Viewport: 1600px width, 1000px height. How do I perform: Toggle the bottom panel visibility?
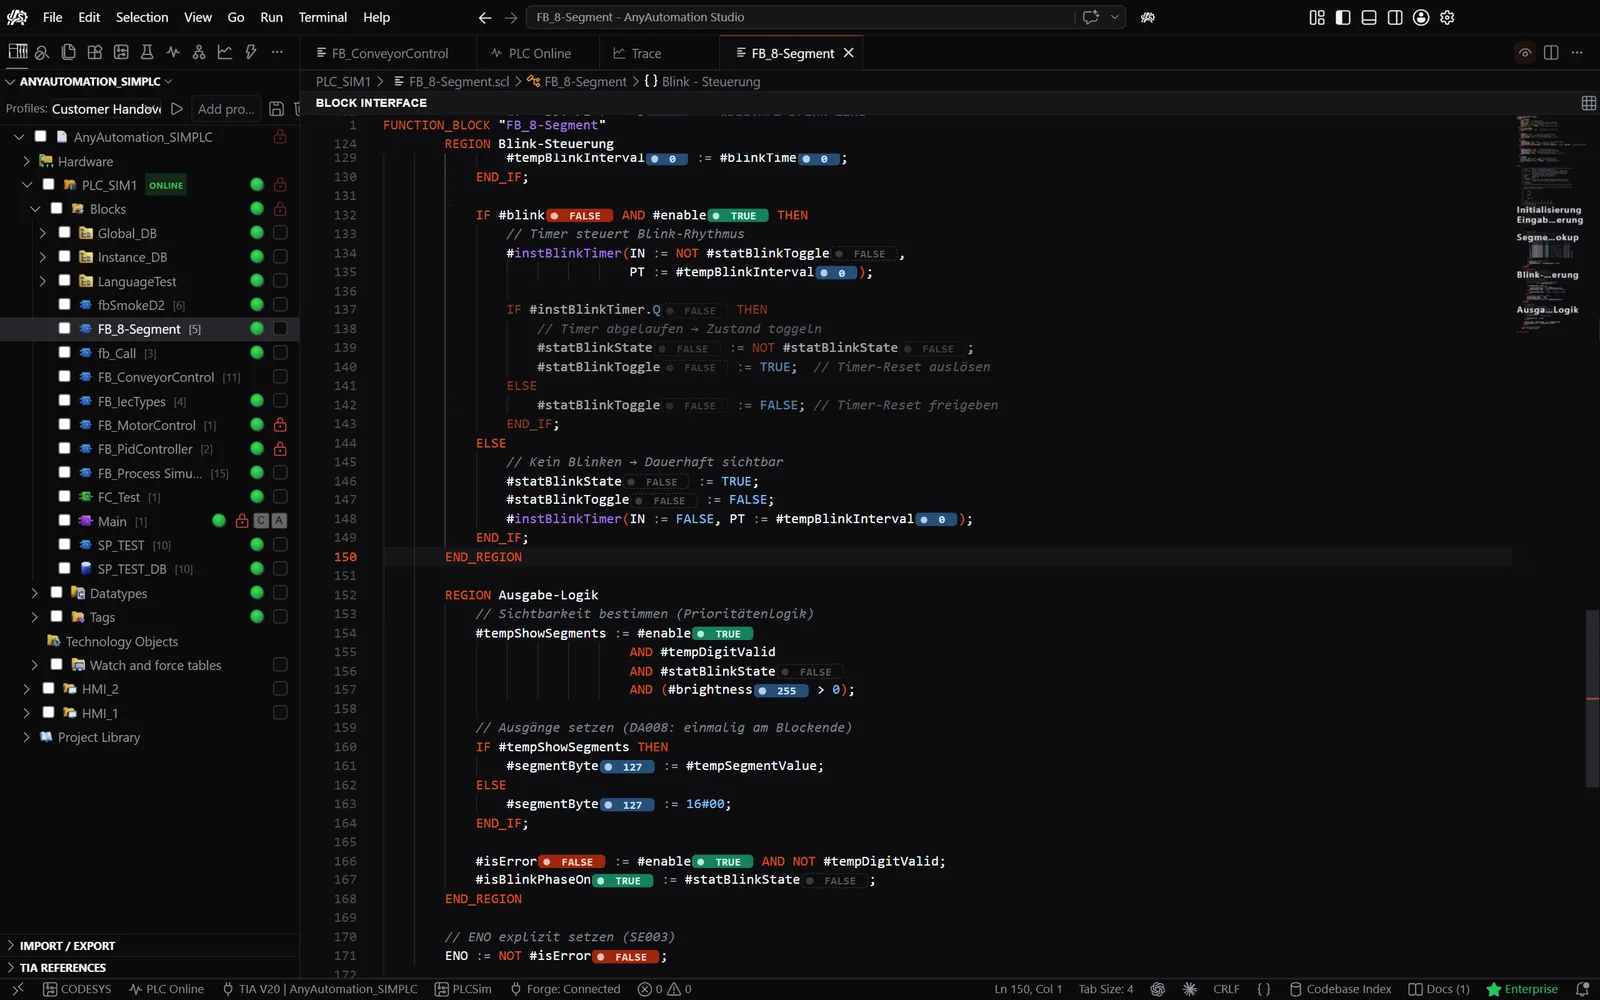pyautogui.click(x=1369, y=17)
